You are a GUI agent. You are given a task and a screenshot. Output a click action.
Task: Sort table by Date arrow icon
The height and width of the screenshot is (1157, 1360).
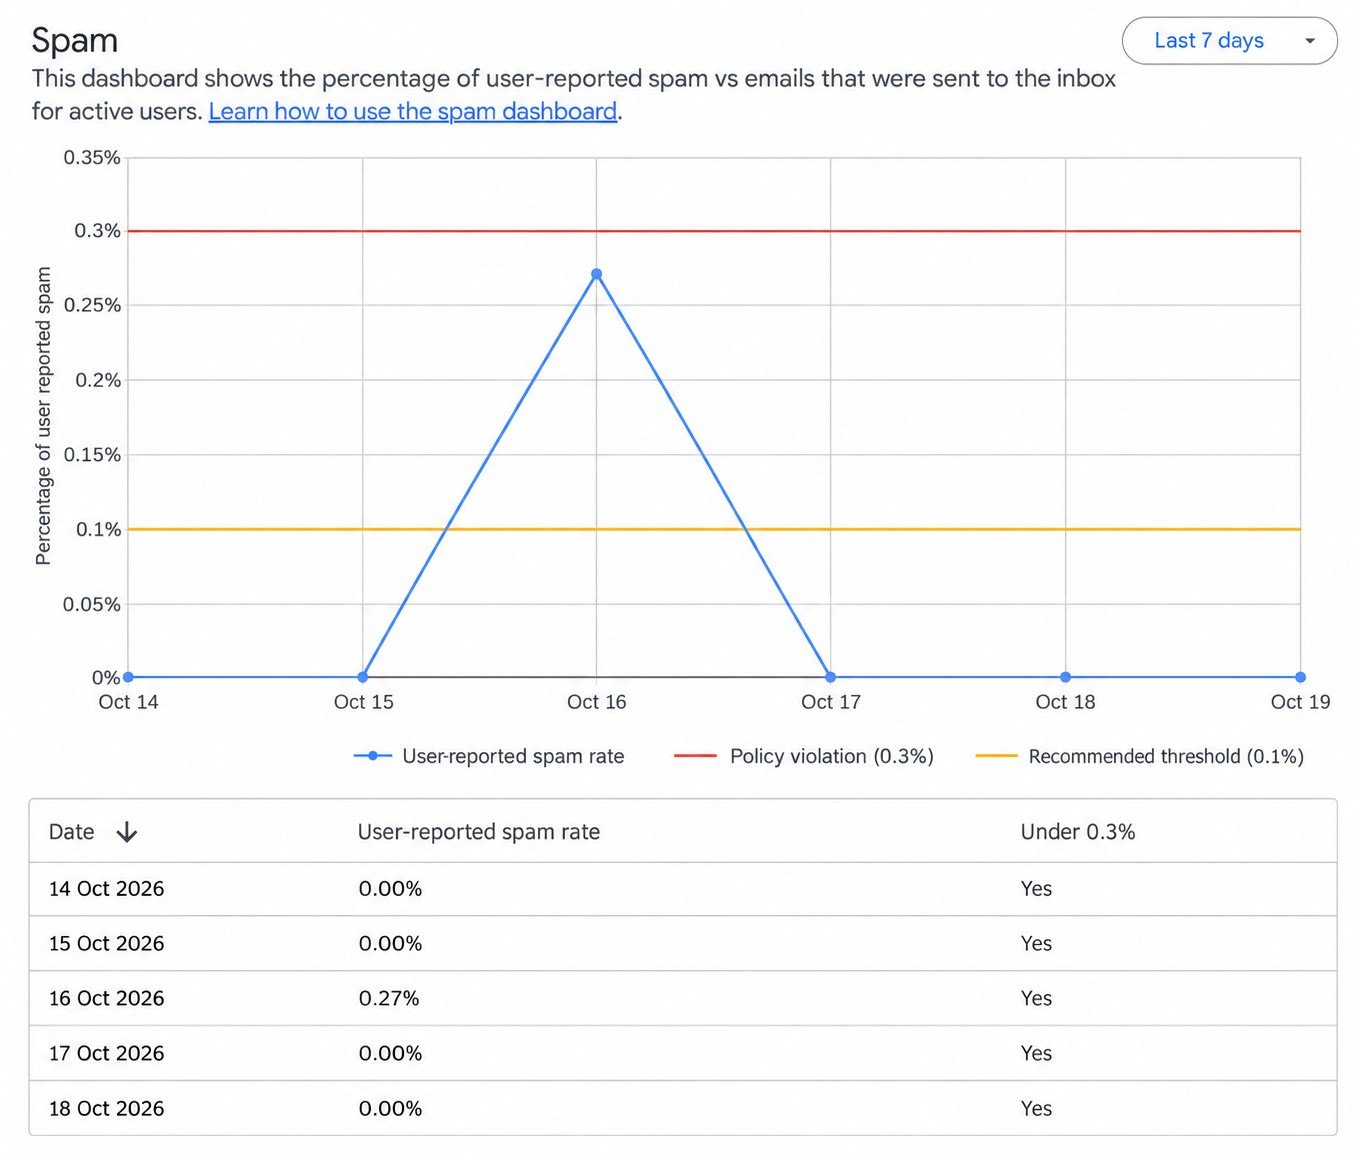[x=127, y=832]
